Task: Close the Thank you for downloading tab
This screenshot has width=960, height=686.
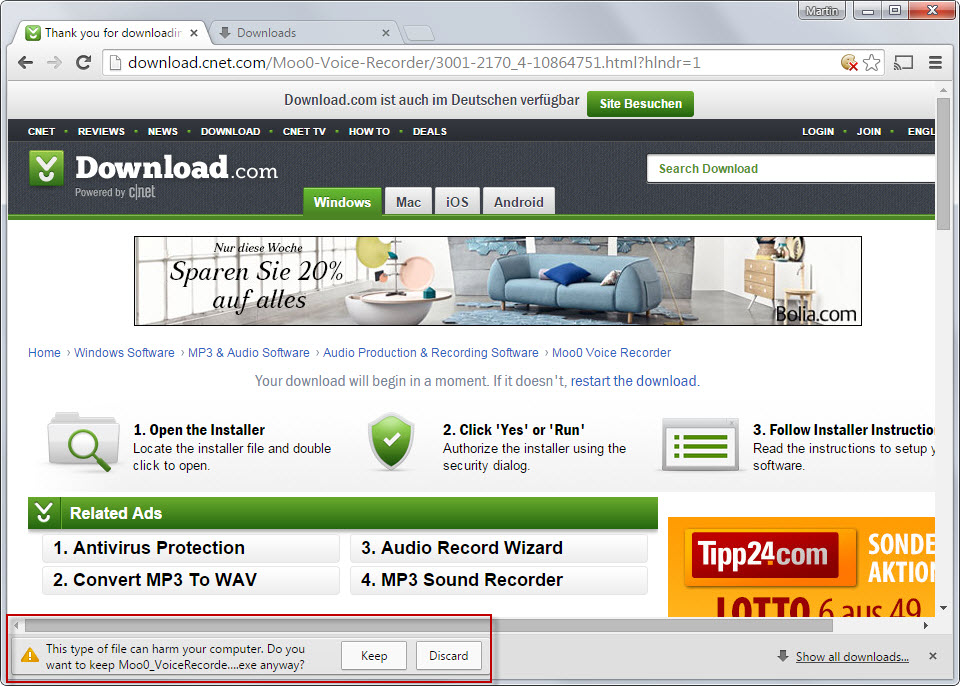Action: [193, 33]
